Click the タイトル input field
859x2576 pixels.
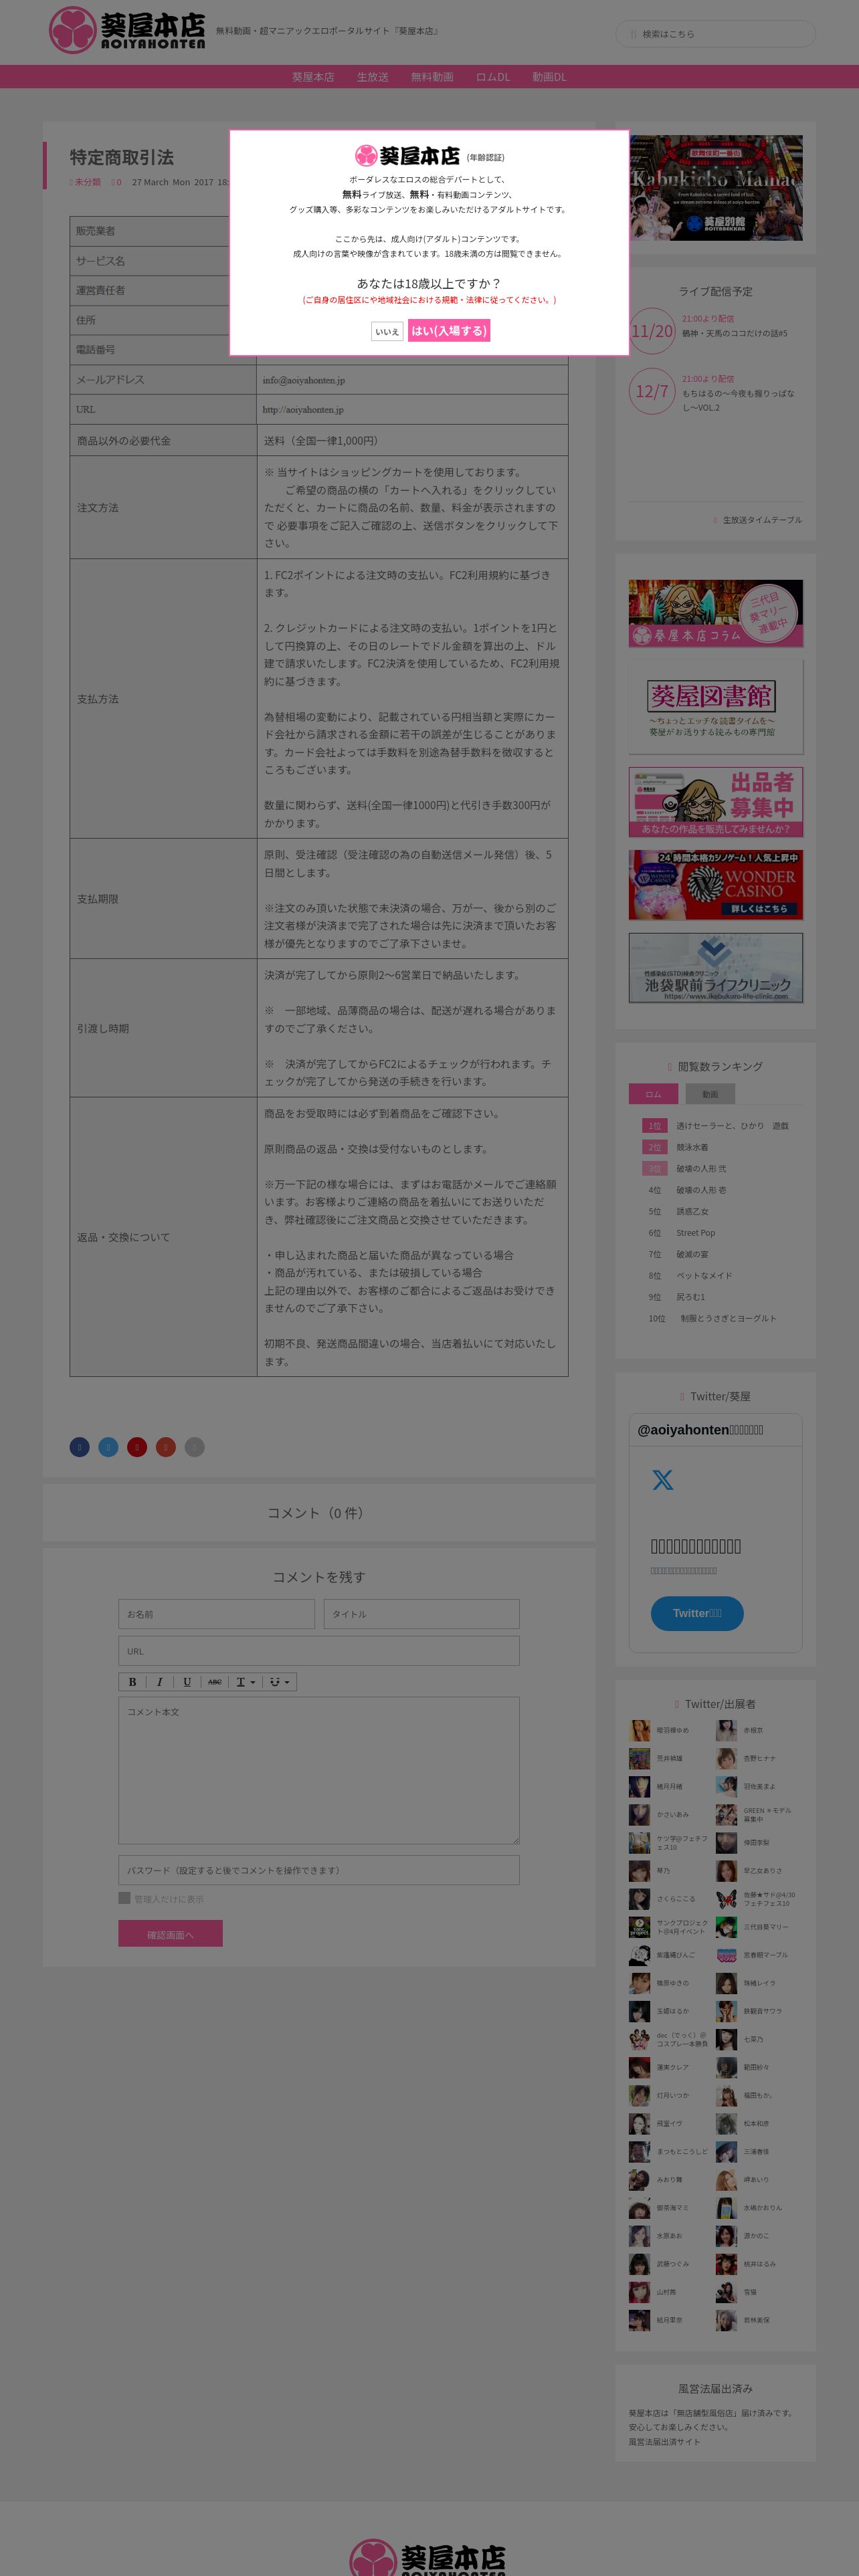[422, 1614]
